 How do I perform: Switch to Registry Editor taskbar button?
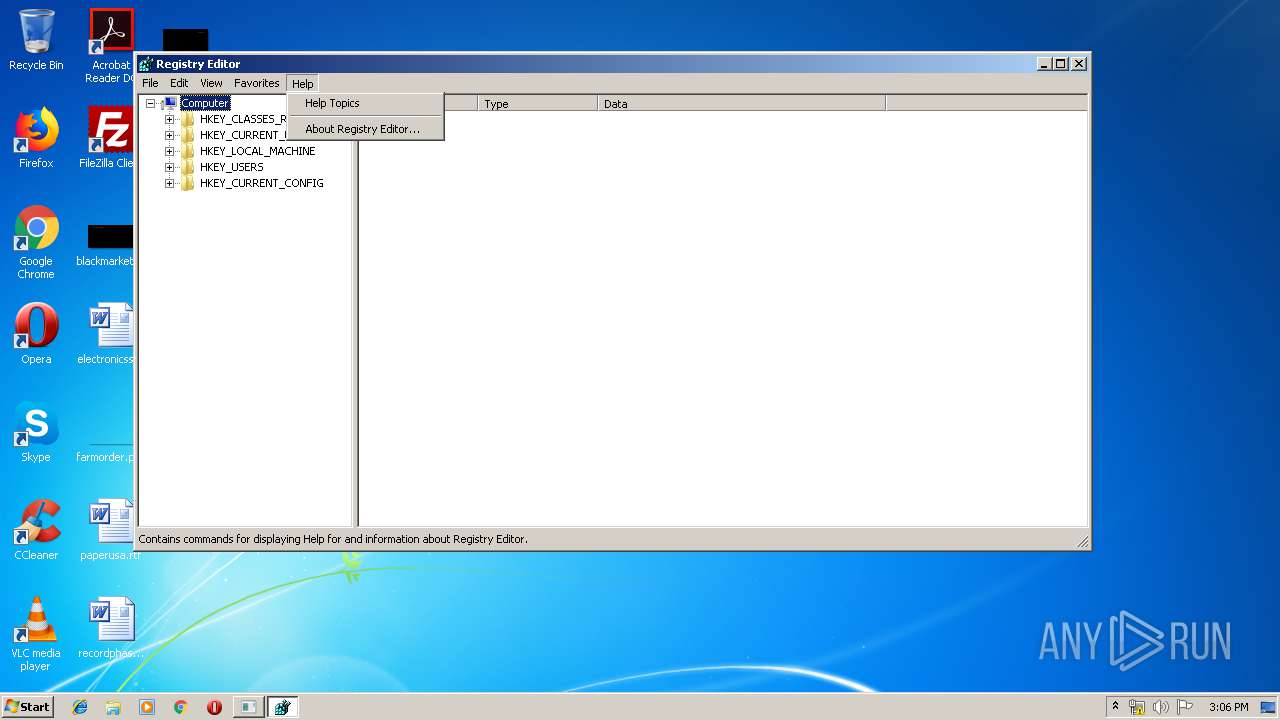click(282, 707)
